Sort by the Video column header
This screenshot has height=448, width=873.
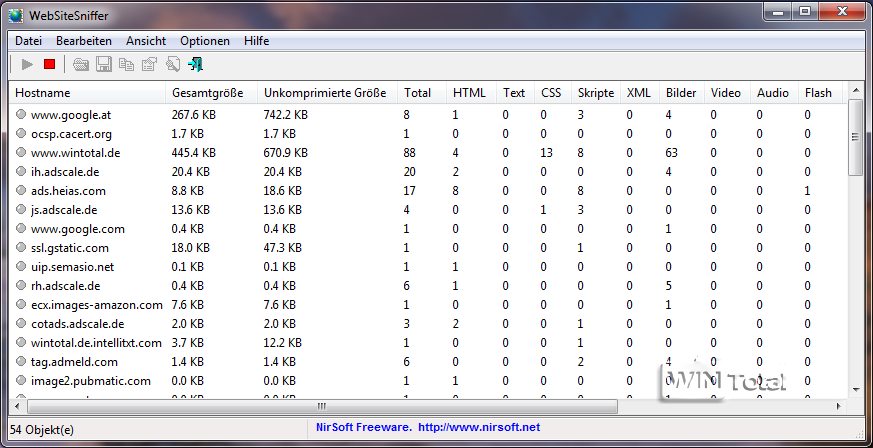[727, 93]
